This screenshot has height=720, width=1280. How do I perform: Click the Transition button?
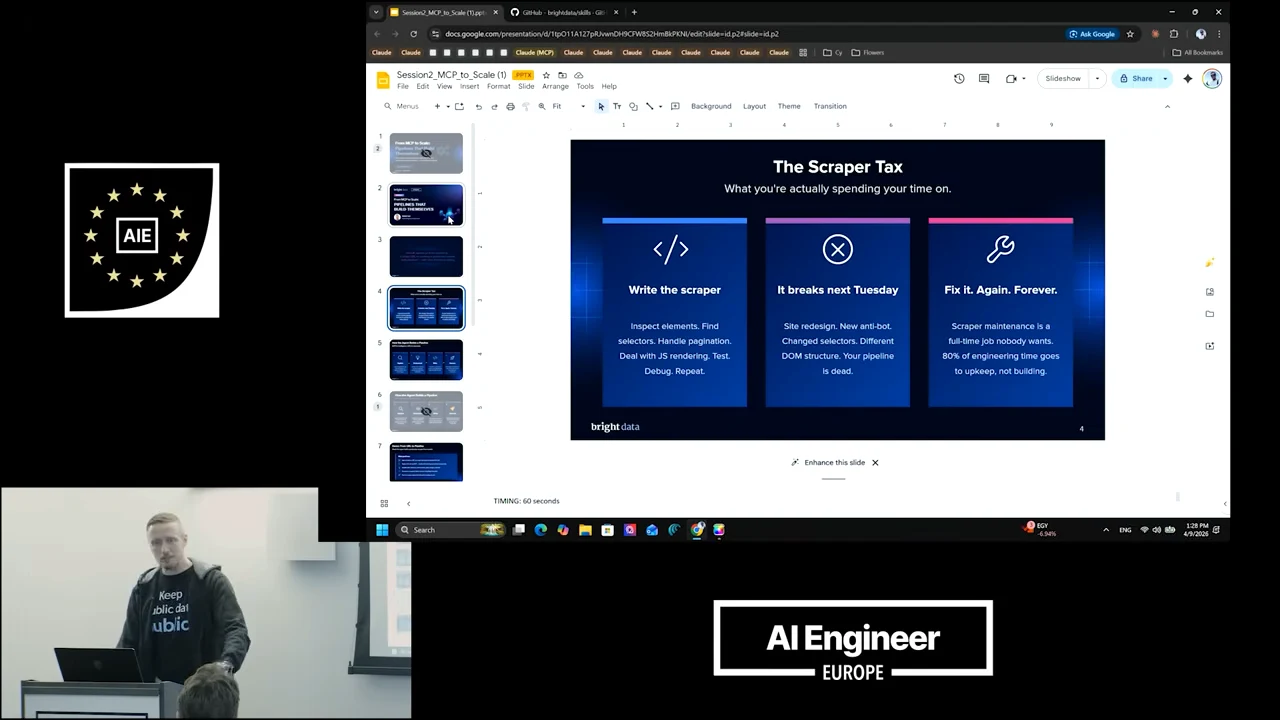[x=830, y=106]
